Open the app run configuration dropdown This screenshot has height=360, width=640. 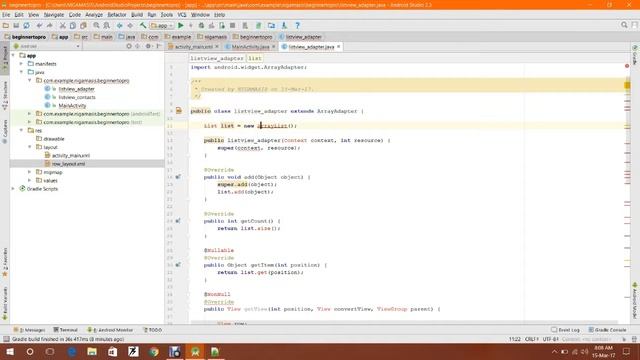(x=162, y=25)
